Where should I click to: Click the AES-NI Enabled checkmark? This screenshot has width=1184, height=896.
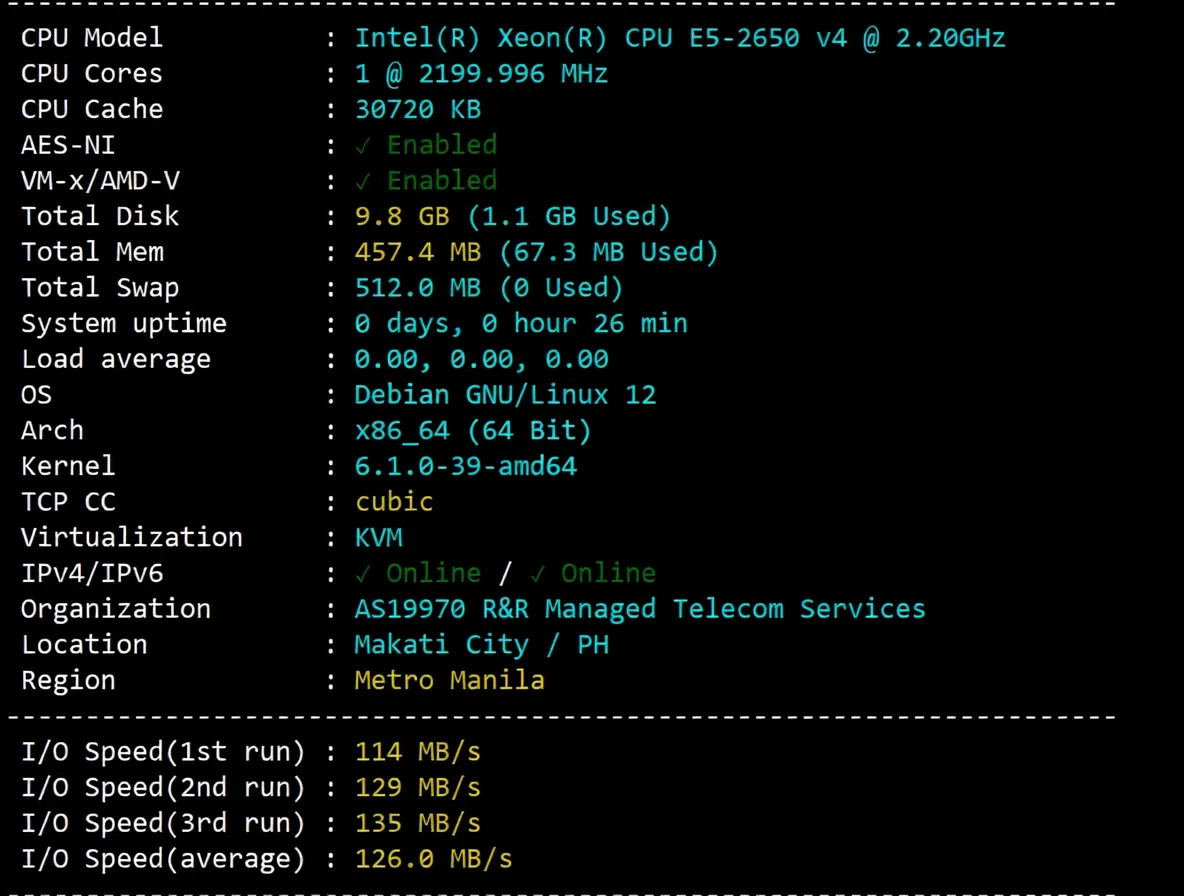point(364,146)
